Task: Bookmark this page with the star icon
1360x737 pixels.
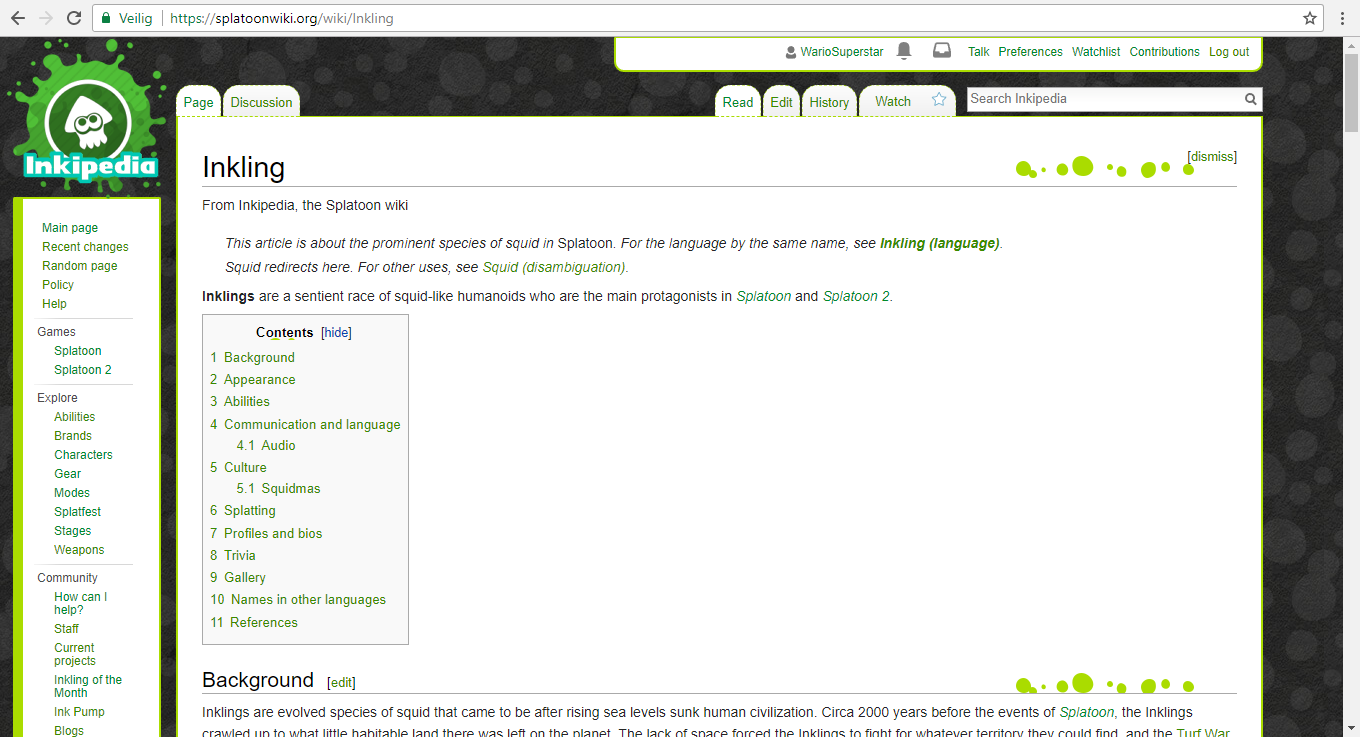Action: pyautogui.click(x=1310, y=18)
